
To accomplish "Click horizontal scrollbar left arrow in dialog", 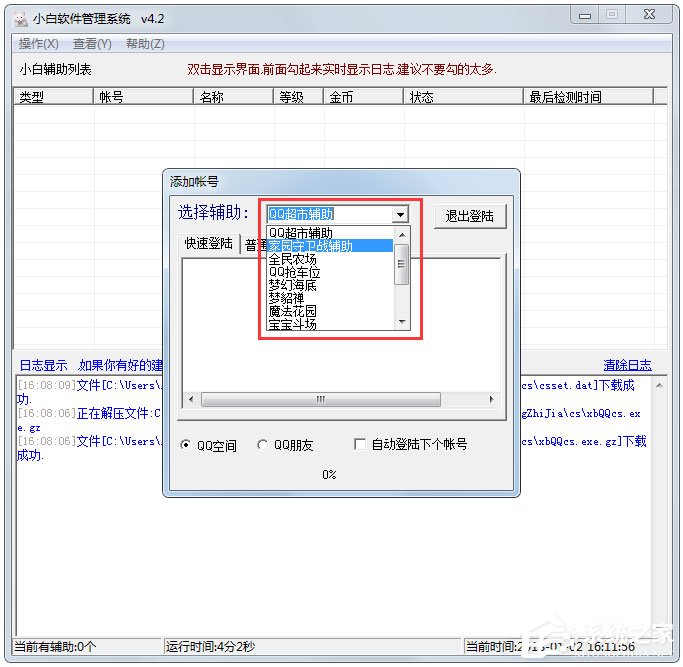I will click(x=191, y=399).
